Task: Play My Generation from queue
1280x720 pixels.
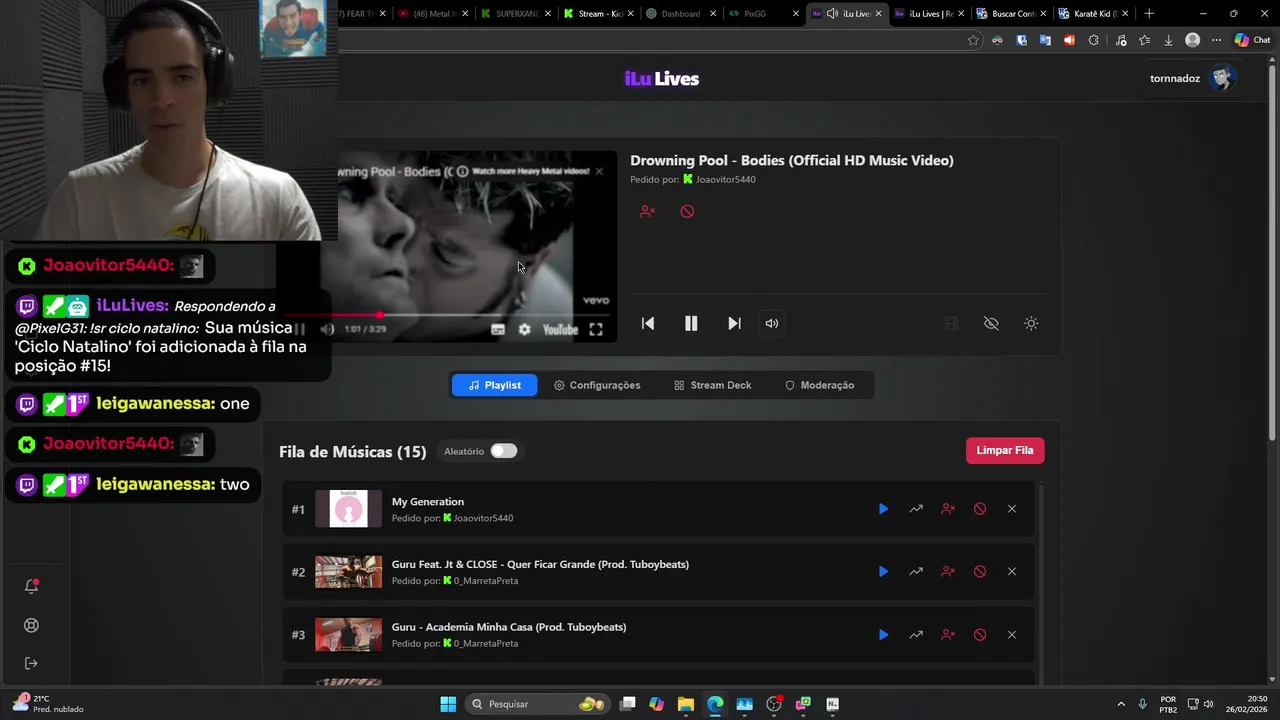Action: point(883,509)
